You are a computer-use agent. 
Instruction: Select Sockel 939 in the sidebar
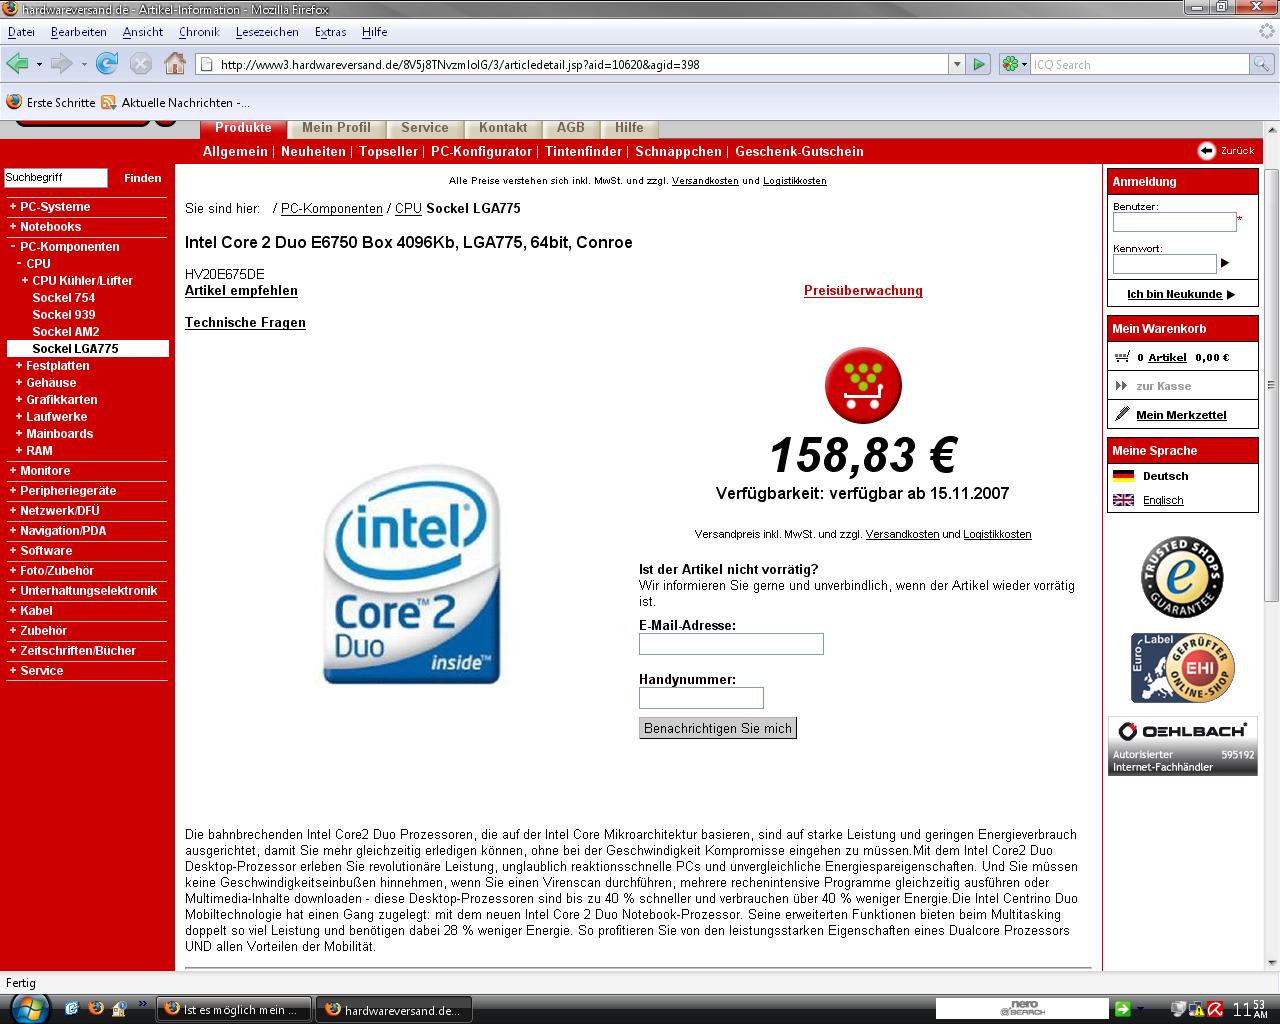tap(64, 315)
